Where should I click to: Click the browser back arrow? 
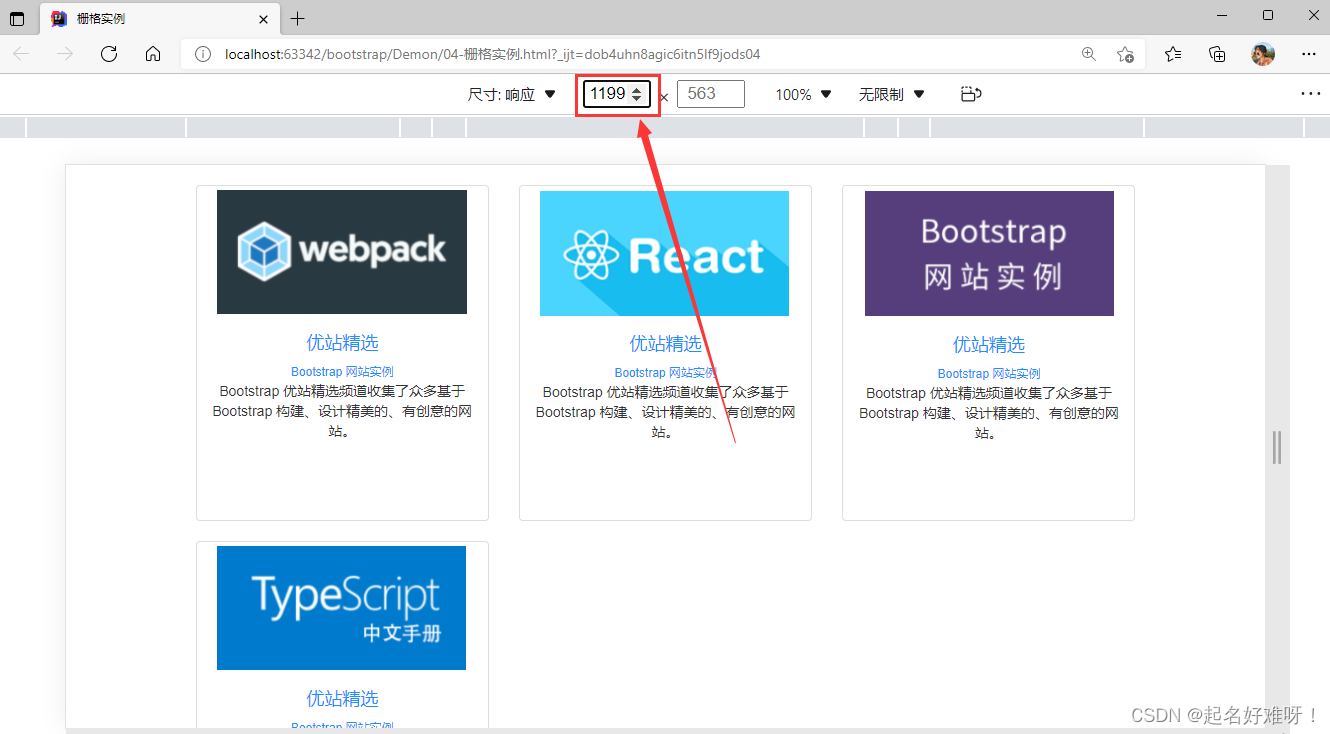click(21, 54)
